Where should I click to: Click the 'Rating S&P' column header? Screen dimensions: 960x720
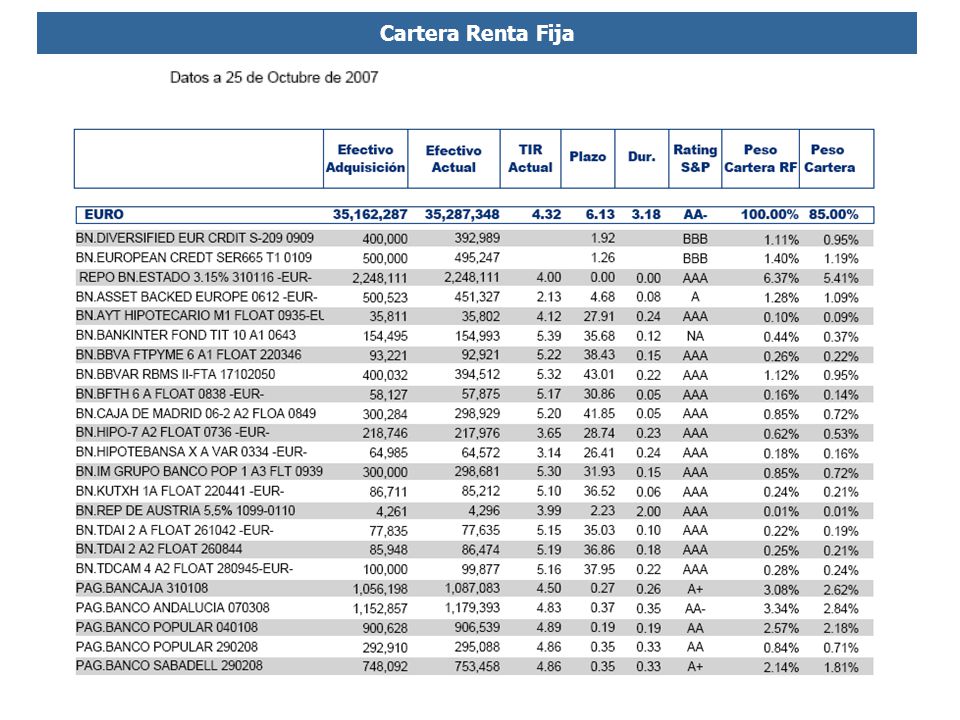tap(695, 159)
